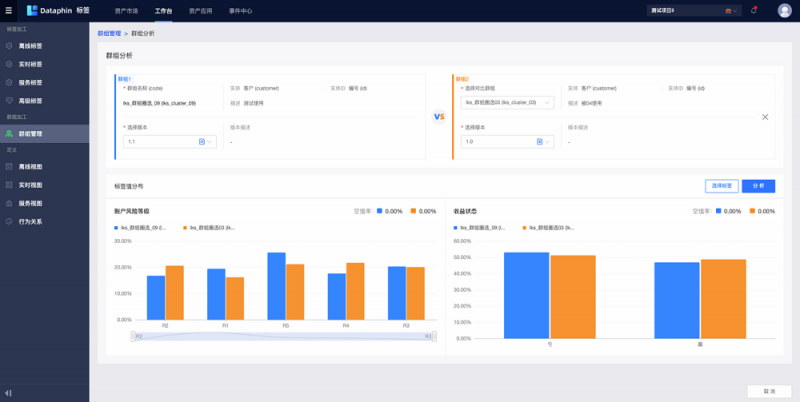Click the 选择标签 button
Screen dimensions: 800x402
(x=720, y=186)
